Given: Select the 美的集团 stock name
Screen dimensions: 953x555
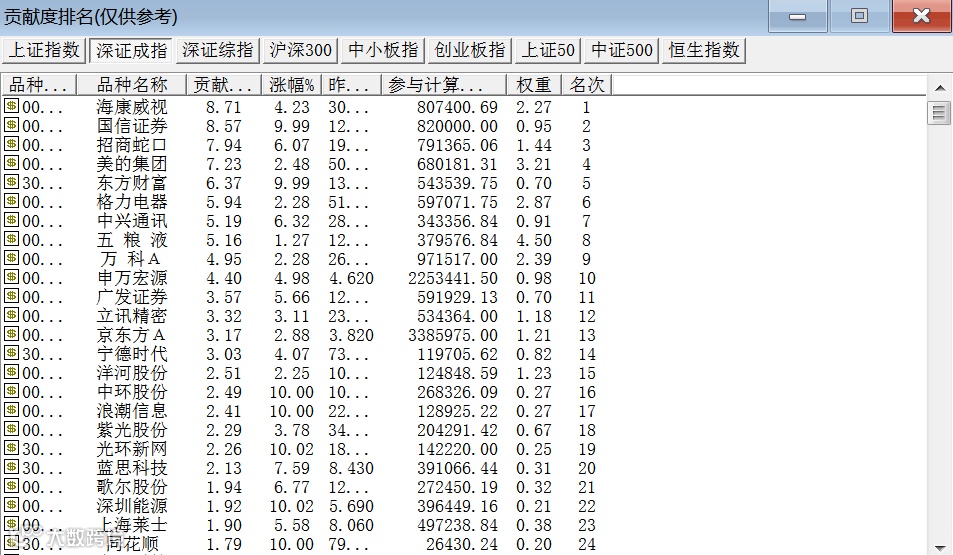Looking at the screenshot, I should pyautogui.click(x=132, y=164).
